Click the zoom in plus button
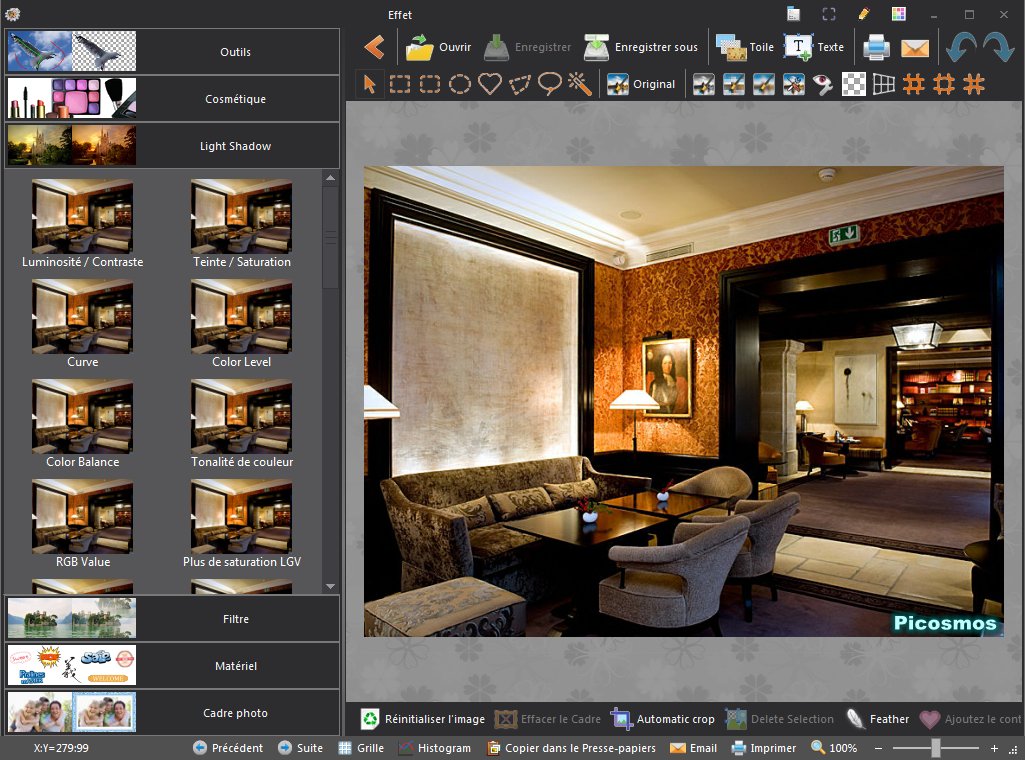Viewport: 1025px width, 760px height. click(x=994, y=748)
